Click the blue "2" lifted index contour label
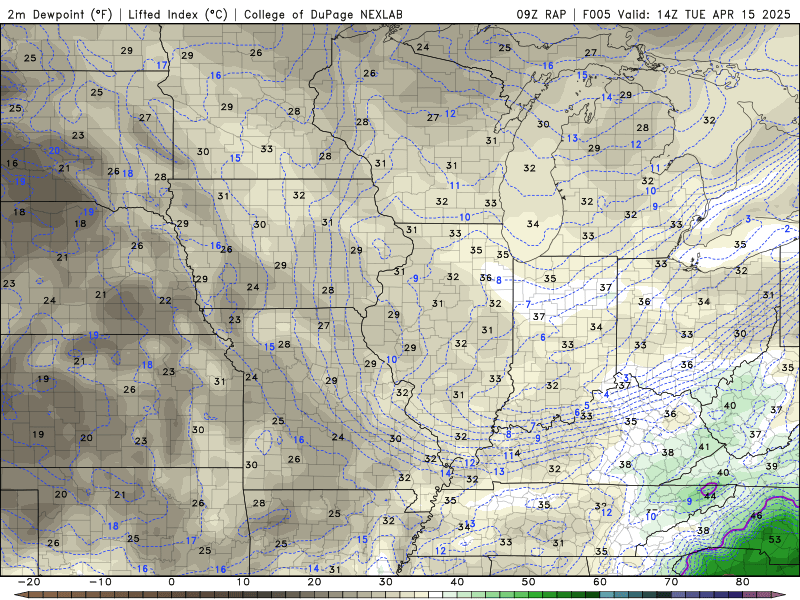 pos(787,229)
